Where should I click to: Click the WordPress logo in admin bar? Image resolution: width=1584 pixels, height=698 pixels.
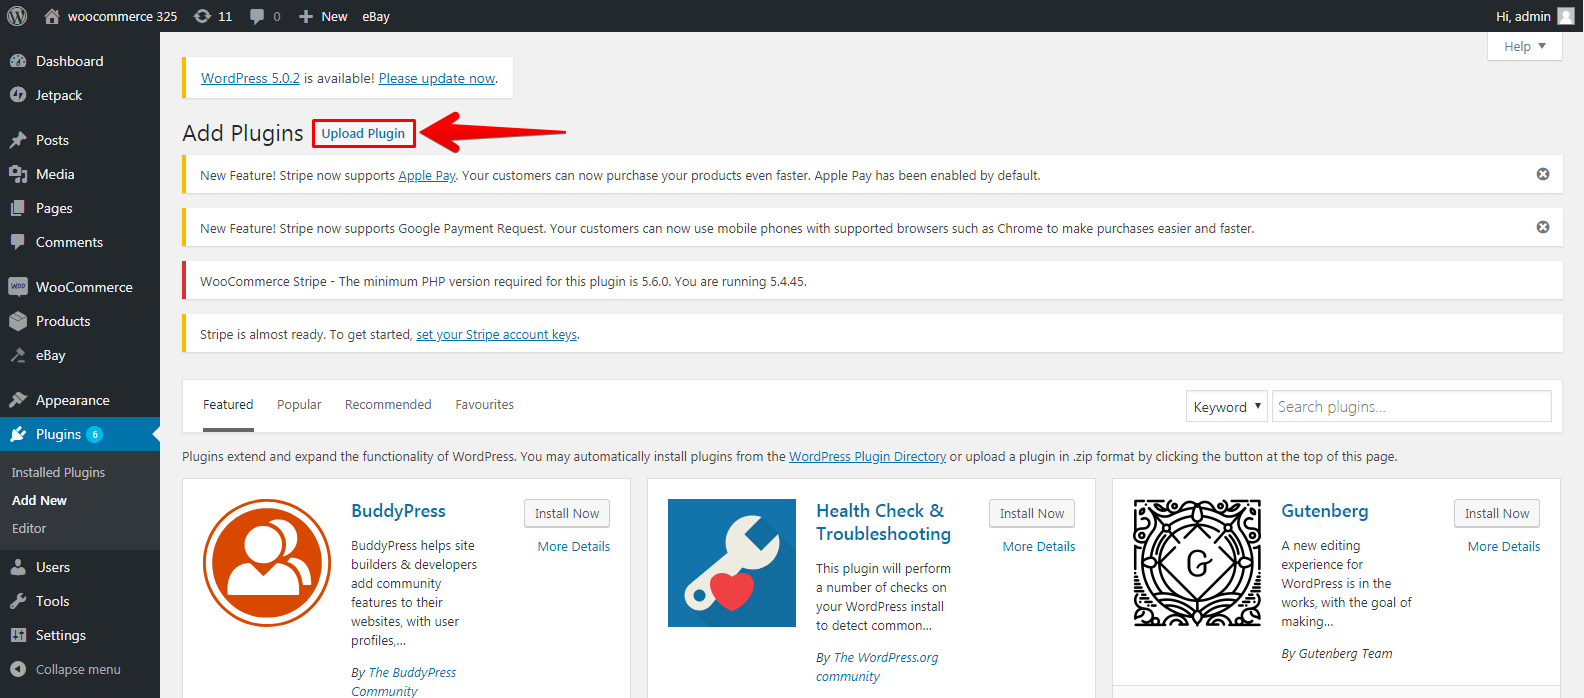[x=17, y=16]
